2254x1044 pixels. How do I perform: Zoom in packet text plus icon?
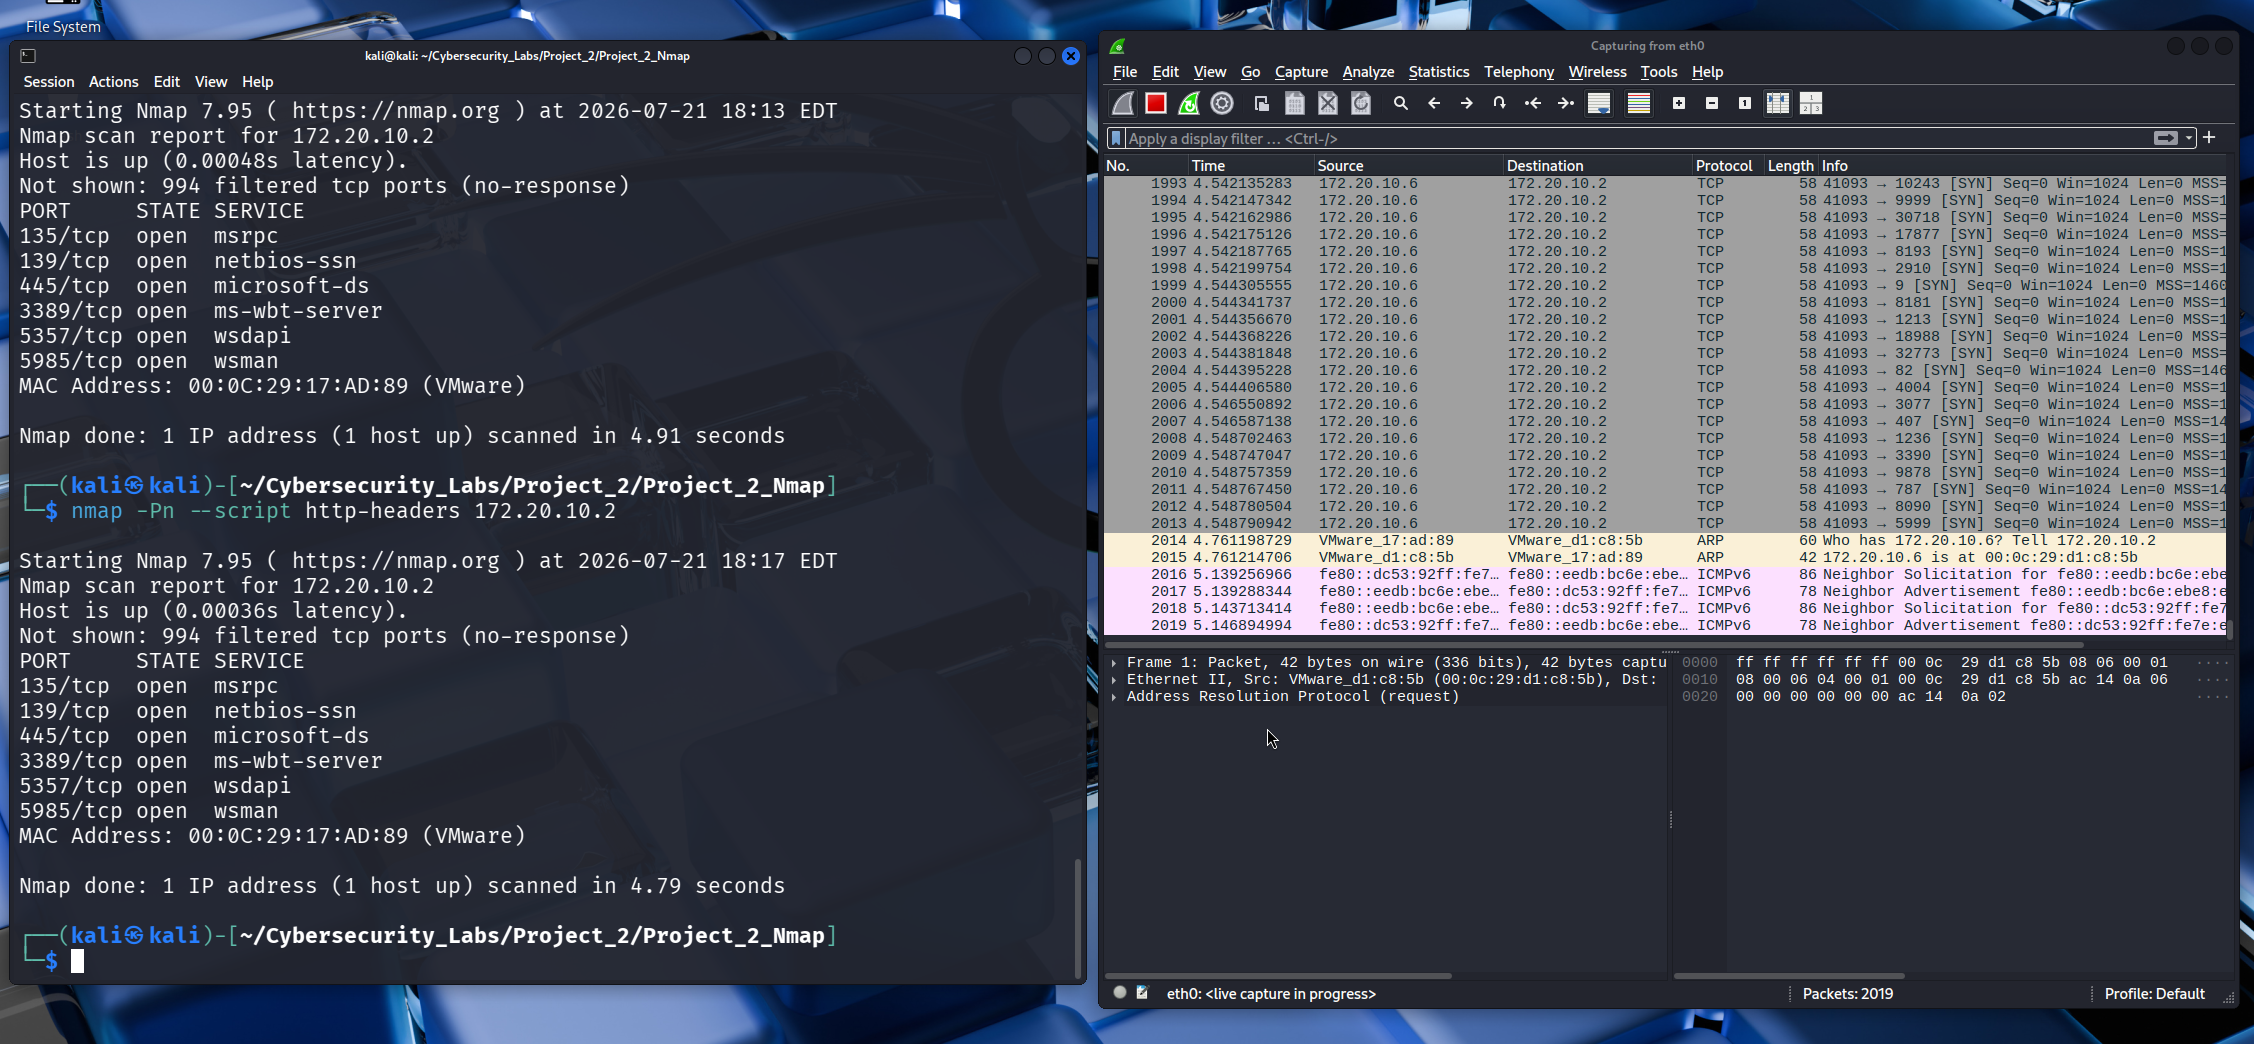[x=1679, y=103]
